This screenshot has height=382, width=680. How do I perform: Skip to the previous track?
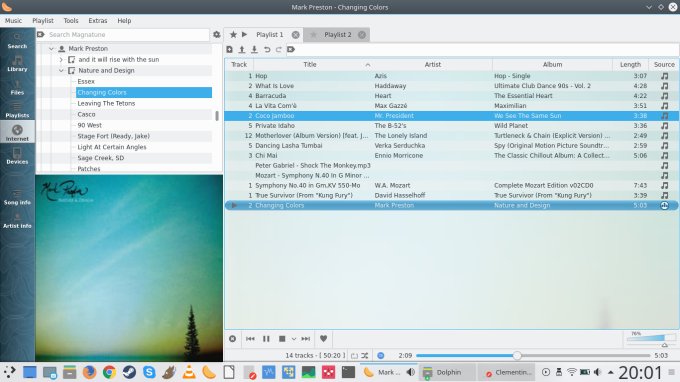pyautogui.click(x=250, y=339)
